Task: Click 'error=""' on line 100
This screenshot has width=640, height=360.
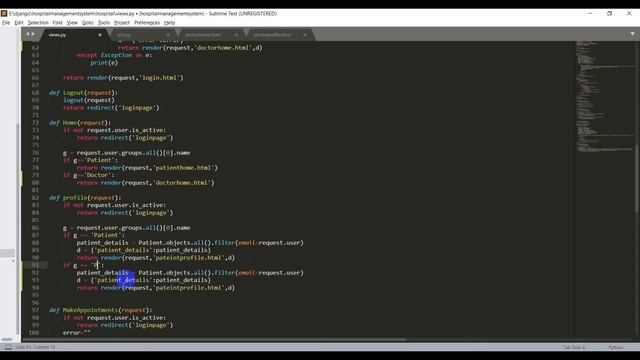Action: click(77, 333)
